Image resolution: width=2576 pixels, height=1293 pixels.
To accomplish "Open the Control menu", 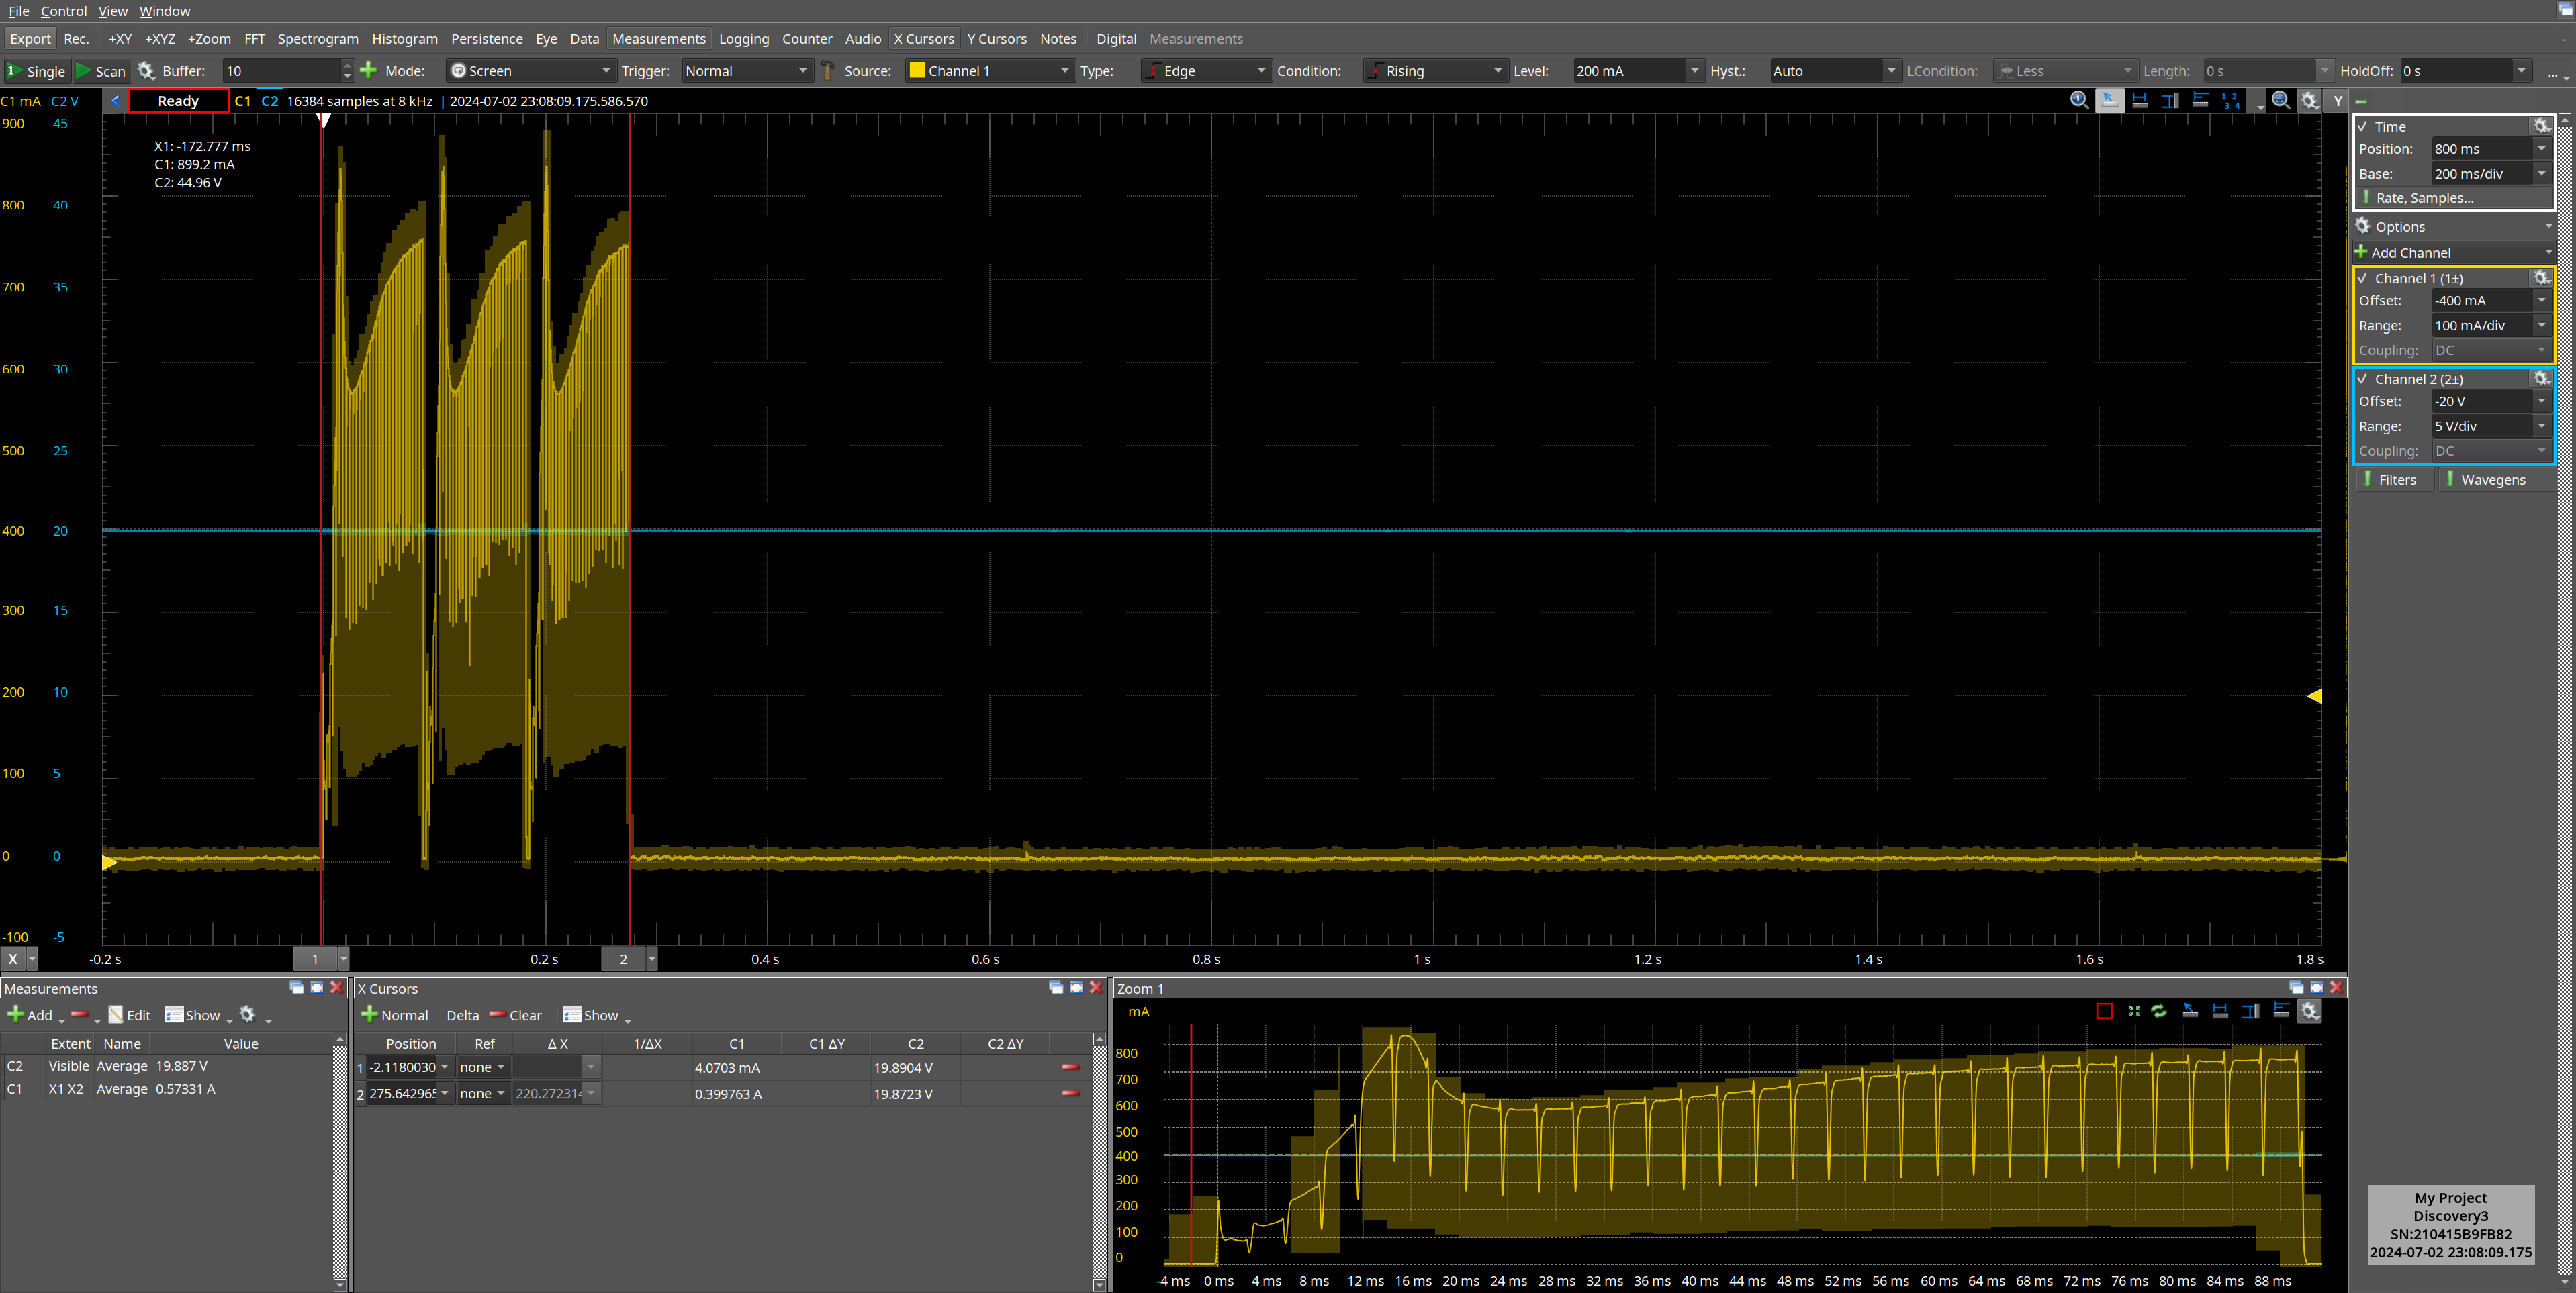I will pyautogui.click(x=63, y=11).
